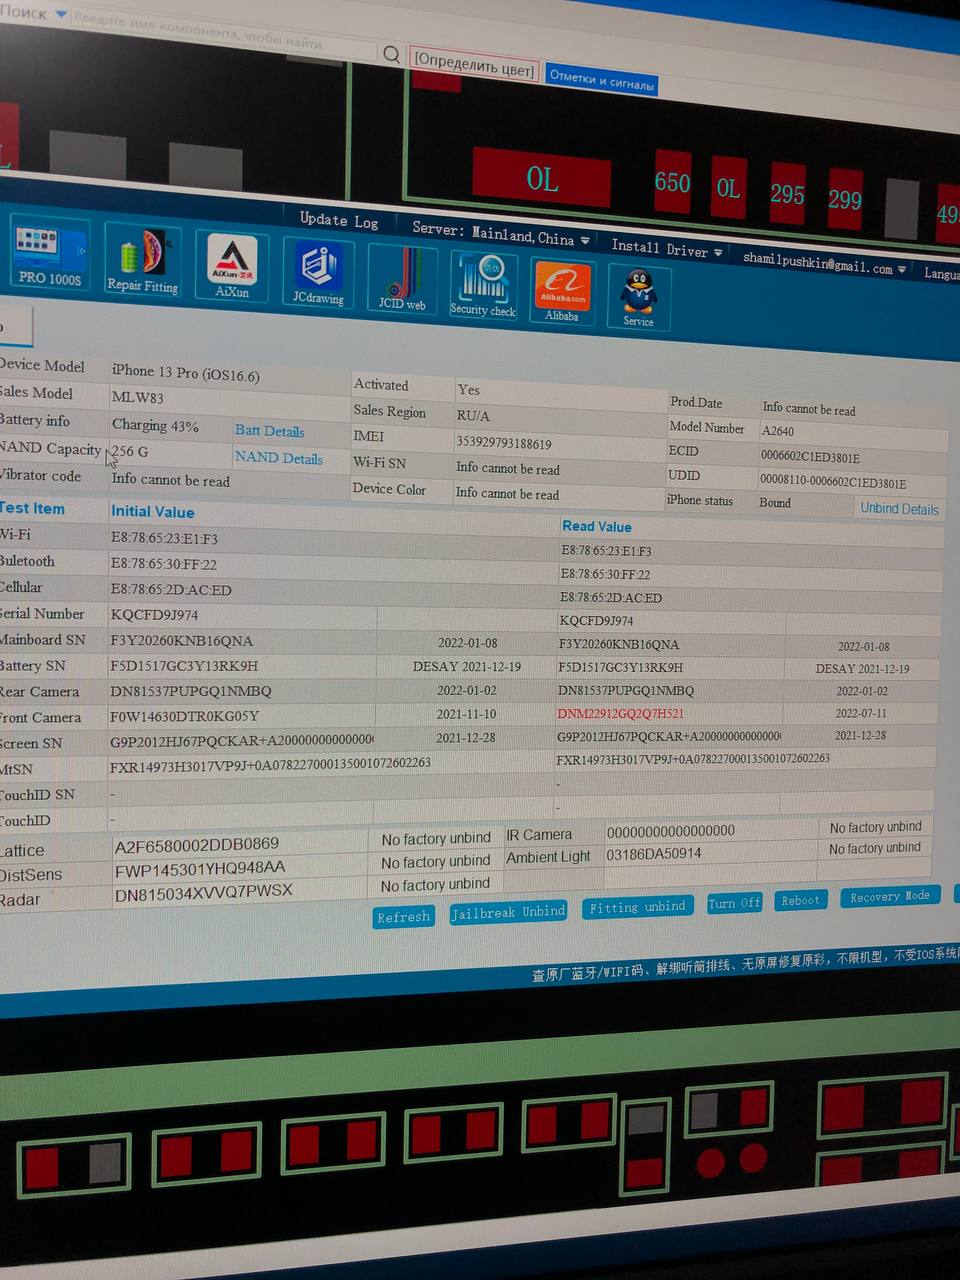Click the Mainboard SN initial value F3Y20260KNB16QNA
960x1280 pixels.
182,641
